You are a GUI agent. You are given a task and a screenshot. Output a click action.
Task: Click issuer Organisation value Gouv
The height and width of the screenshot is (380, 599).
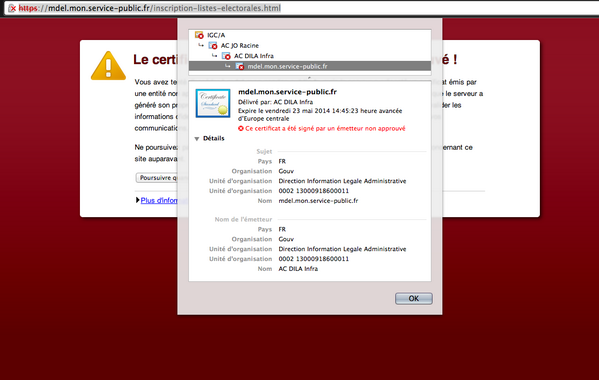[x=286, y=239]
